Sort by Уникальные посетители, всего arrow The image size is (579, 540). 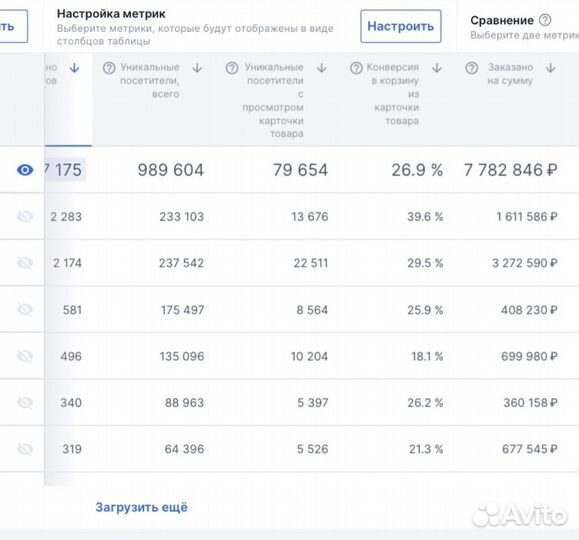197,68
